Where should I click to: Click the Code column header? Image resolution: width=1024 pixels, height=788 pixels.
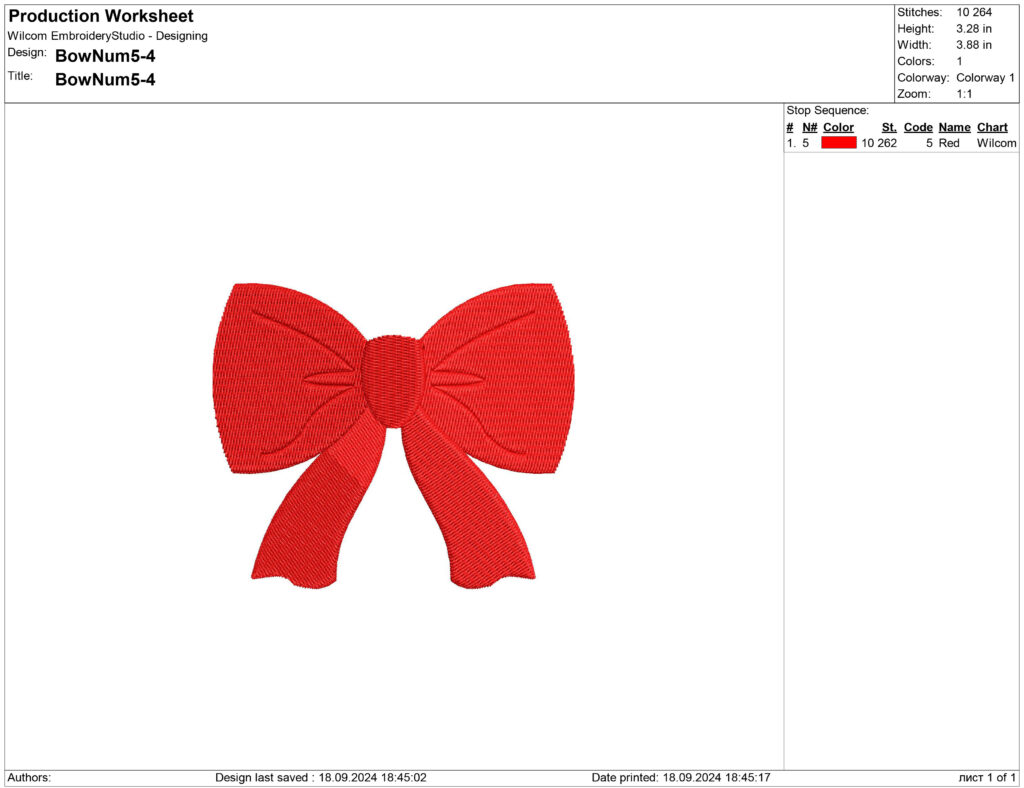tap(918, 127)
